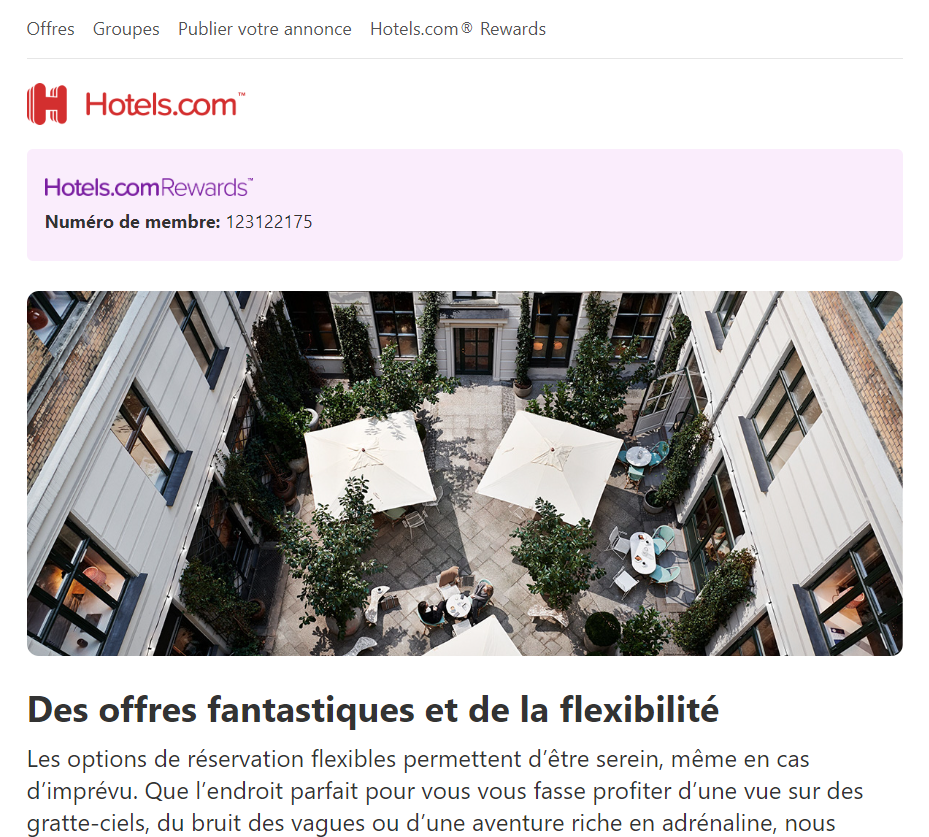Image resolution: width=929 pixels, height=837 pixels.
Task: Click the purple Hotels.com Rewards logo
Action: pos(148,187)
